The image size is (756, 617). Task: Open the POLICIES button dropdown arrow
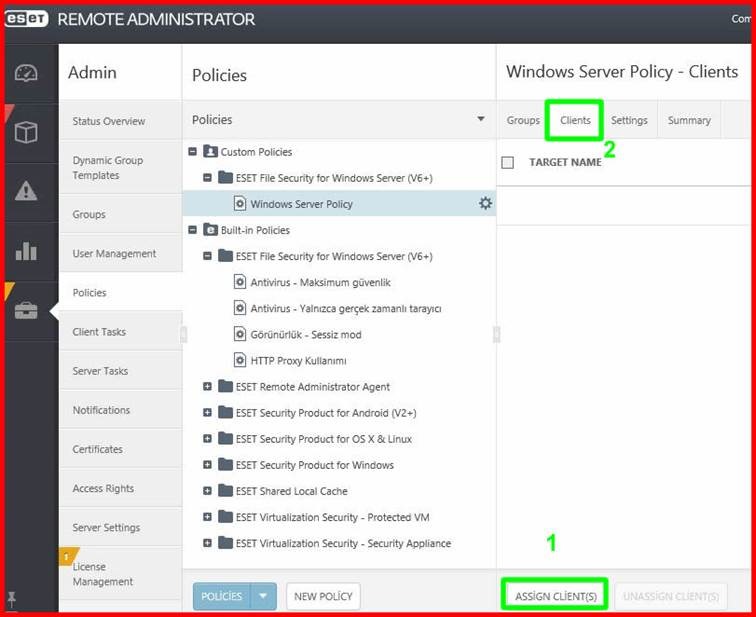[x=263, y=596]
